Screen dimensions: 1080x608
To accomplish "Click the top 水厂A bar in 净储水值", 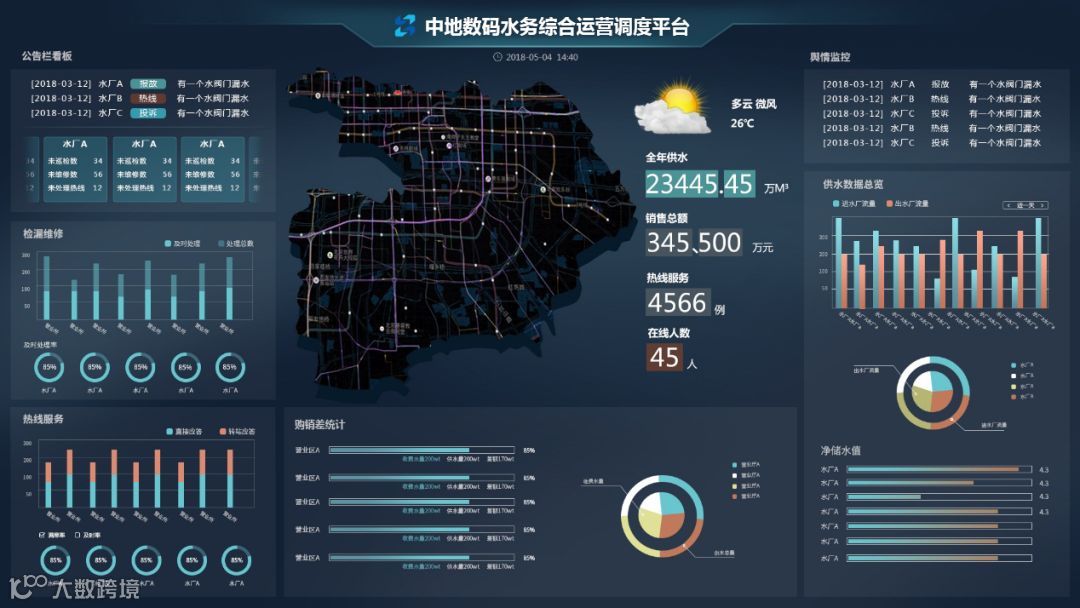I will coord(939,470).
